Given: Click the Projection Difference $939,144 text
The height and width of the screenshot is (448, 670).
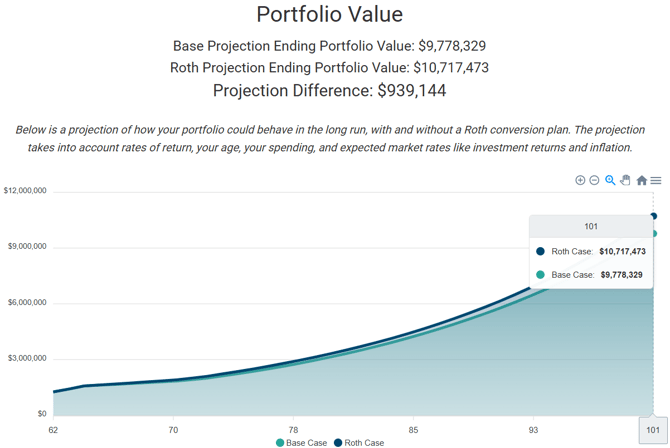Looking at the screenshot, I should [x=330, y=90].
